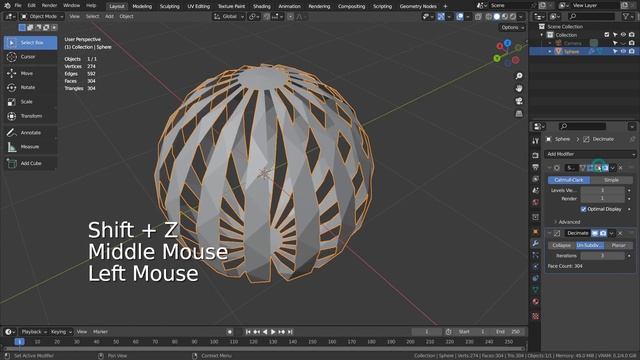640x360 pixels.
Task: Toggle Subdivision modifier render camera icon
Action: [605, 168]
